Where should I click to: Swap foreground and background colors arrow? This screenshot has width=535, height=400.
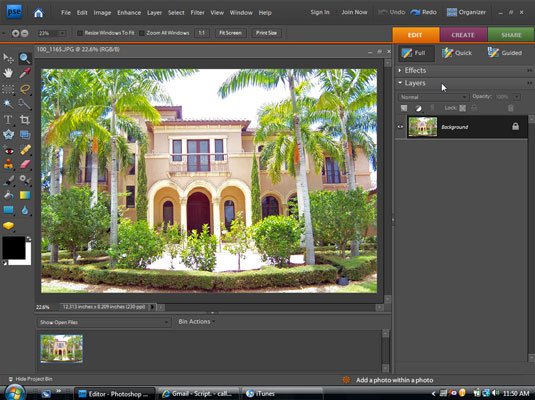[x=29, y=239]
